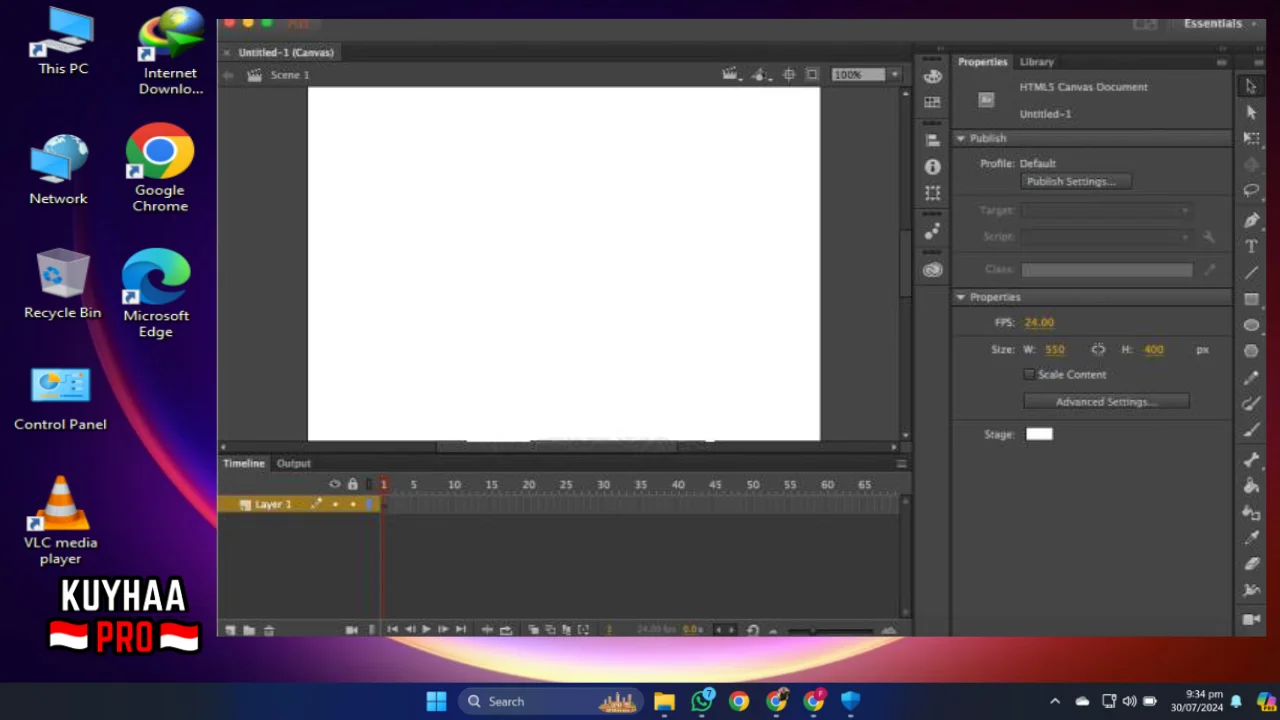Open the stage zoom dropdown arrow
The width and height of the screenshot is (1280, 720).
tap(894, 75)
